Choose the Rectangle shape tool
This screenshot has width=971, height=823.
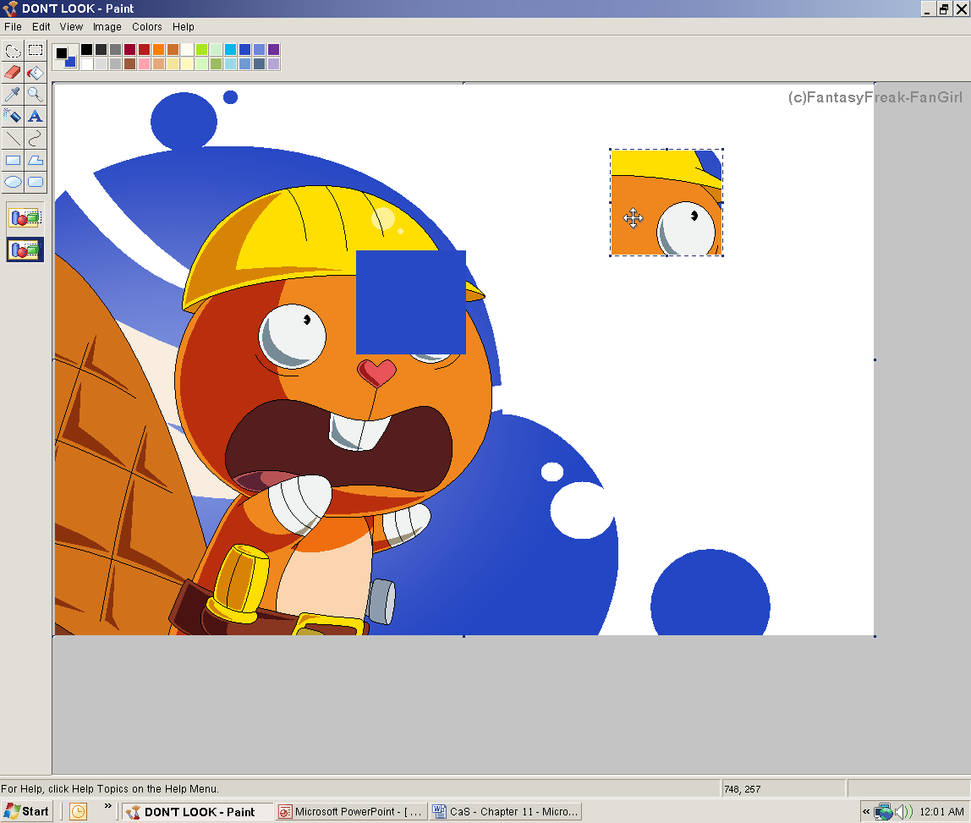coord(13,160)
